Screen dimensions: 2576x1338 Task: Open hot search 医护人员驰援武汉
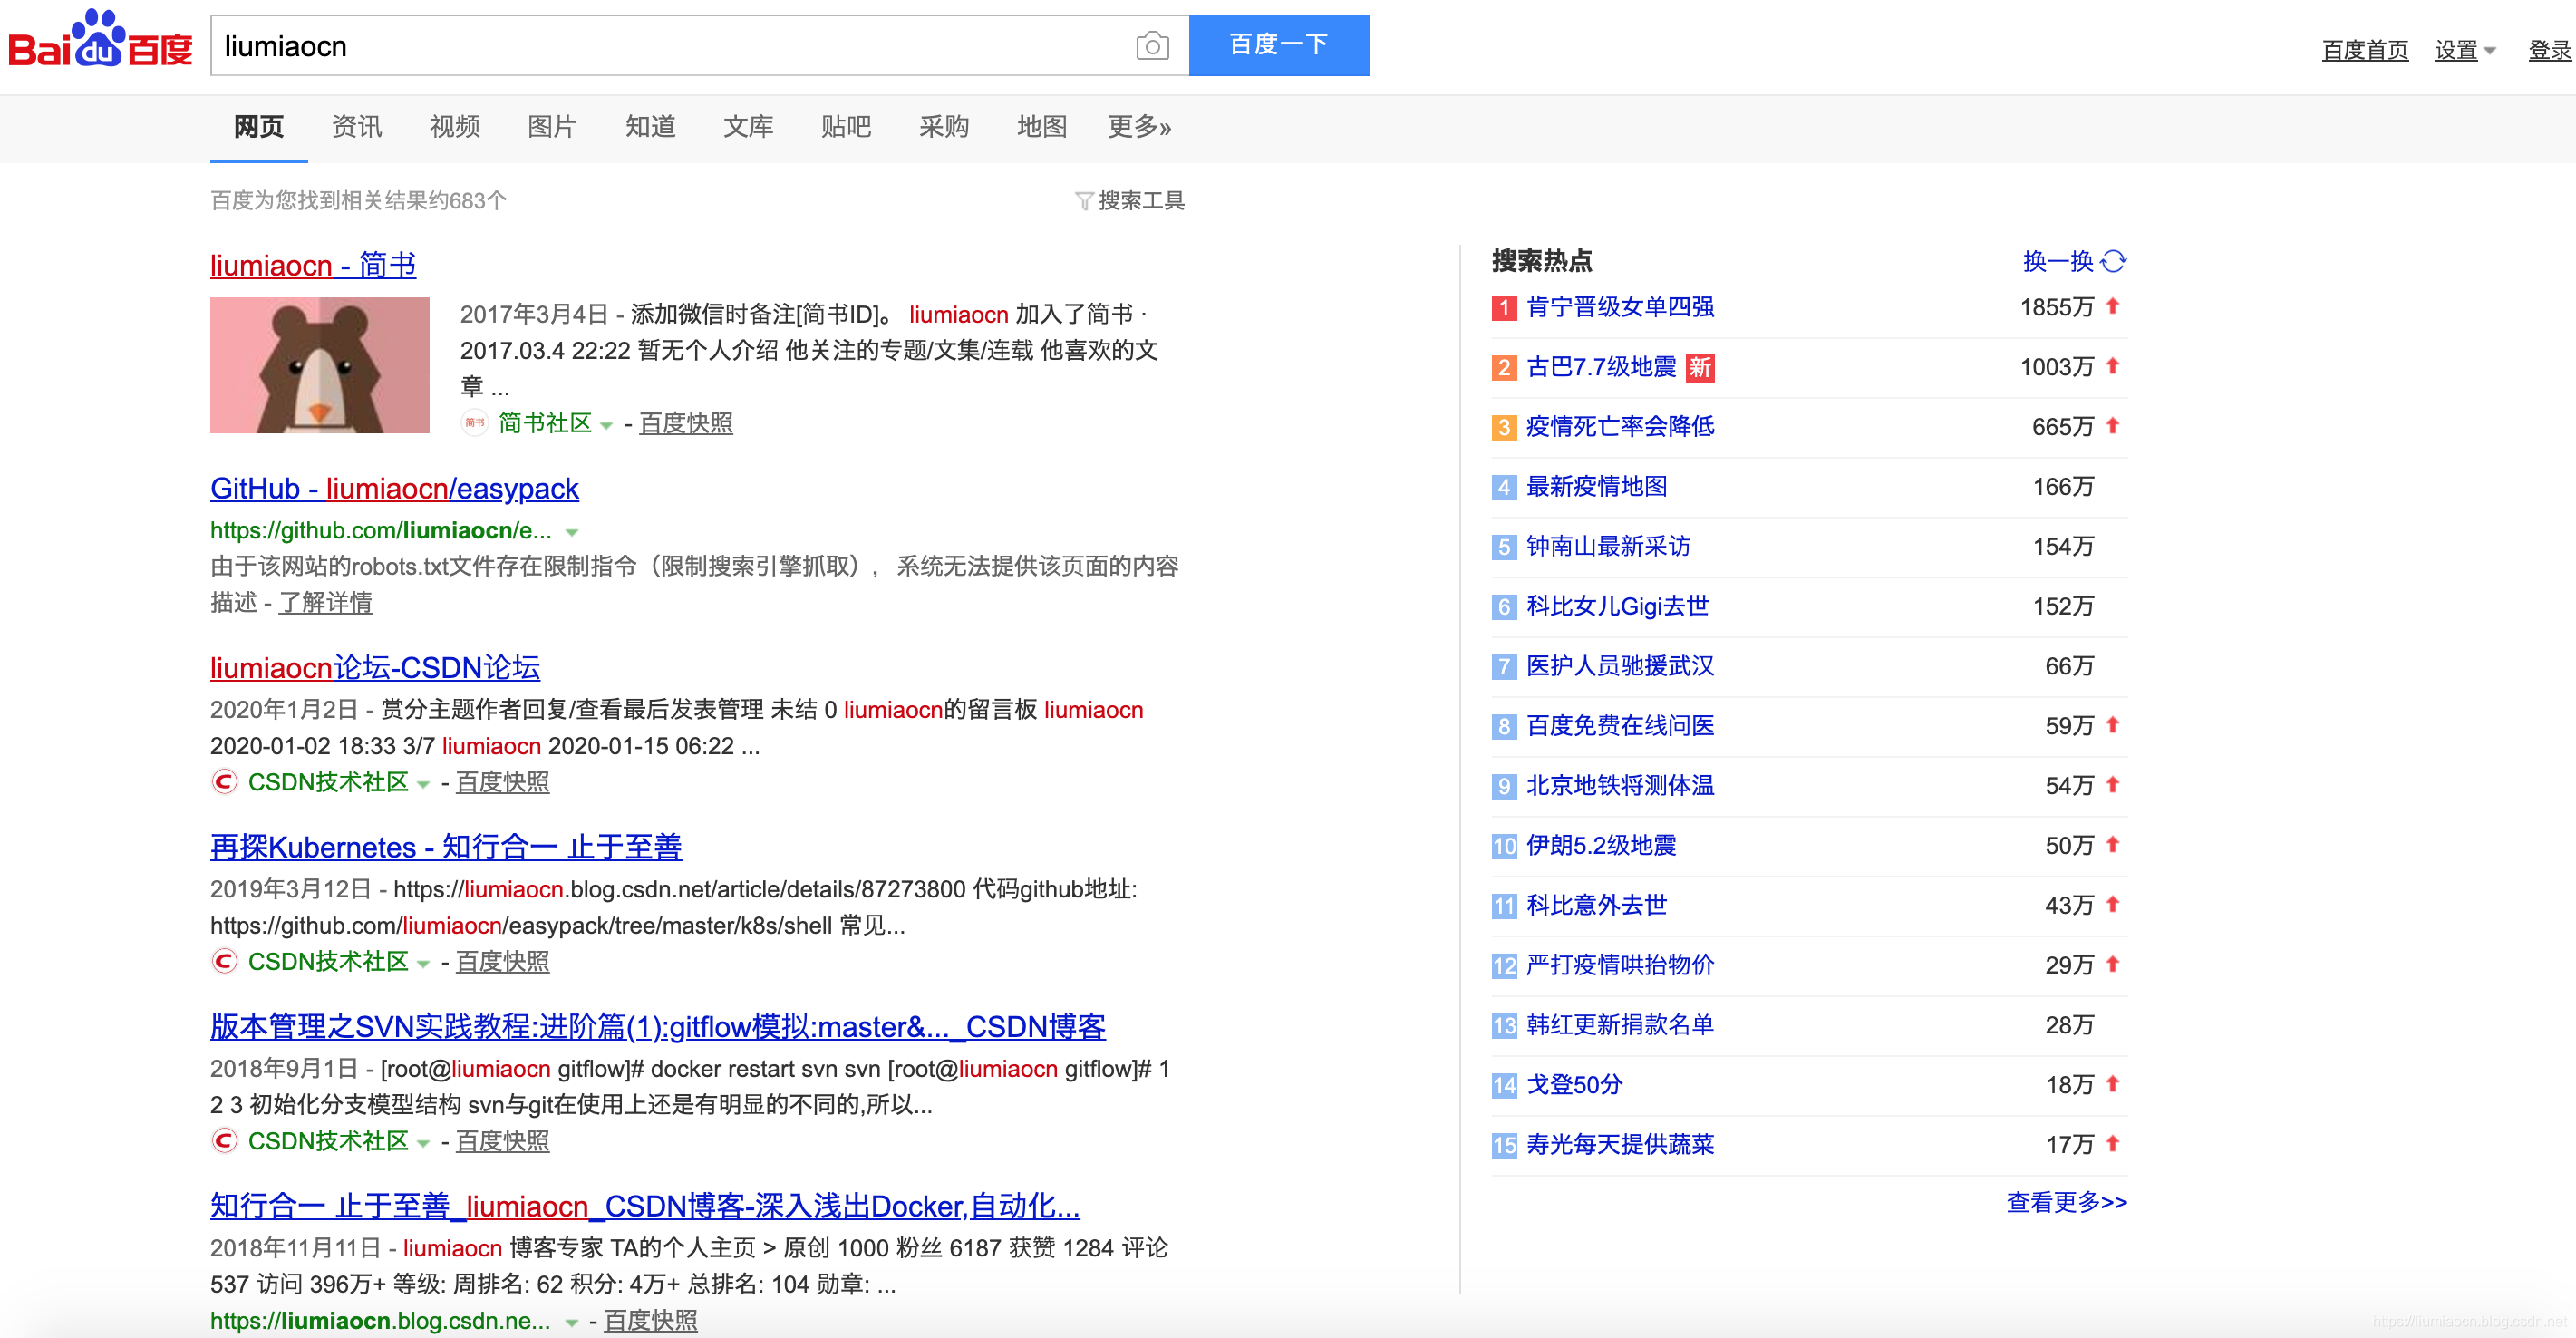pyautogui.click(x=1620, y=667)
